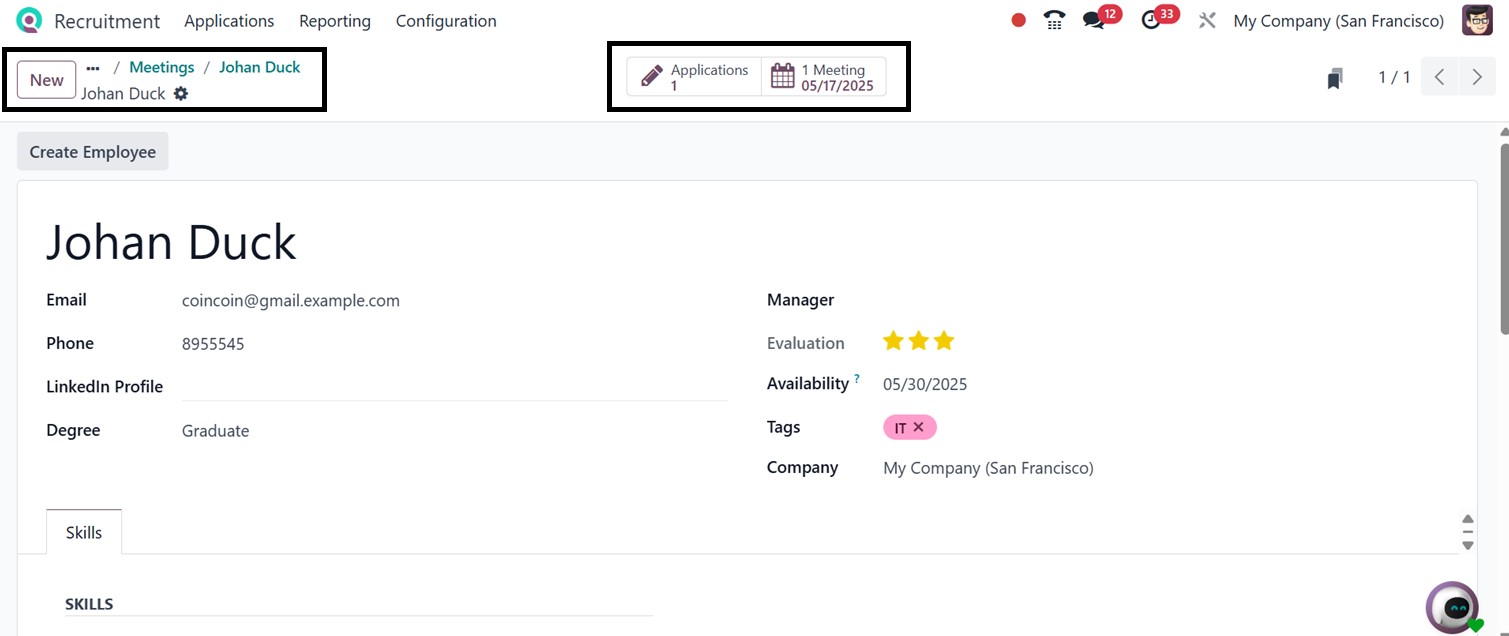Open the VoIP phone dialer icon
1509x636 pixels.
[x=1054, y=21]
